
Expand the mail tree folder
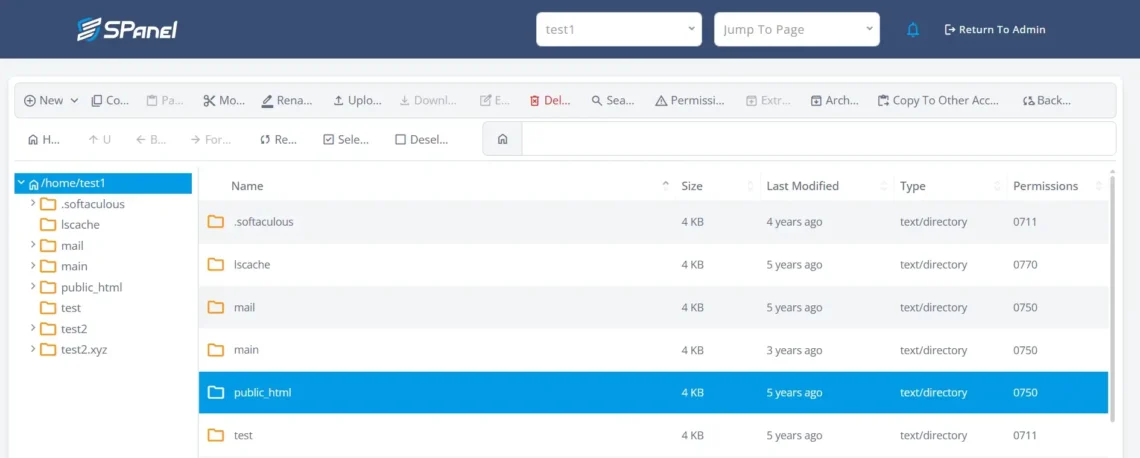click(33, 245)
